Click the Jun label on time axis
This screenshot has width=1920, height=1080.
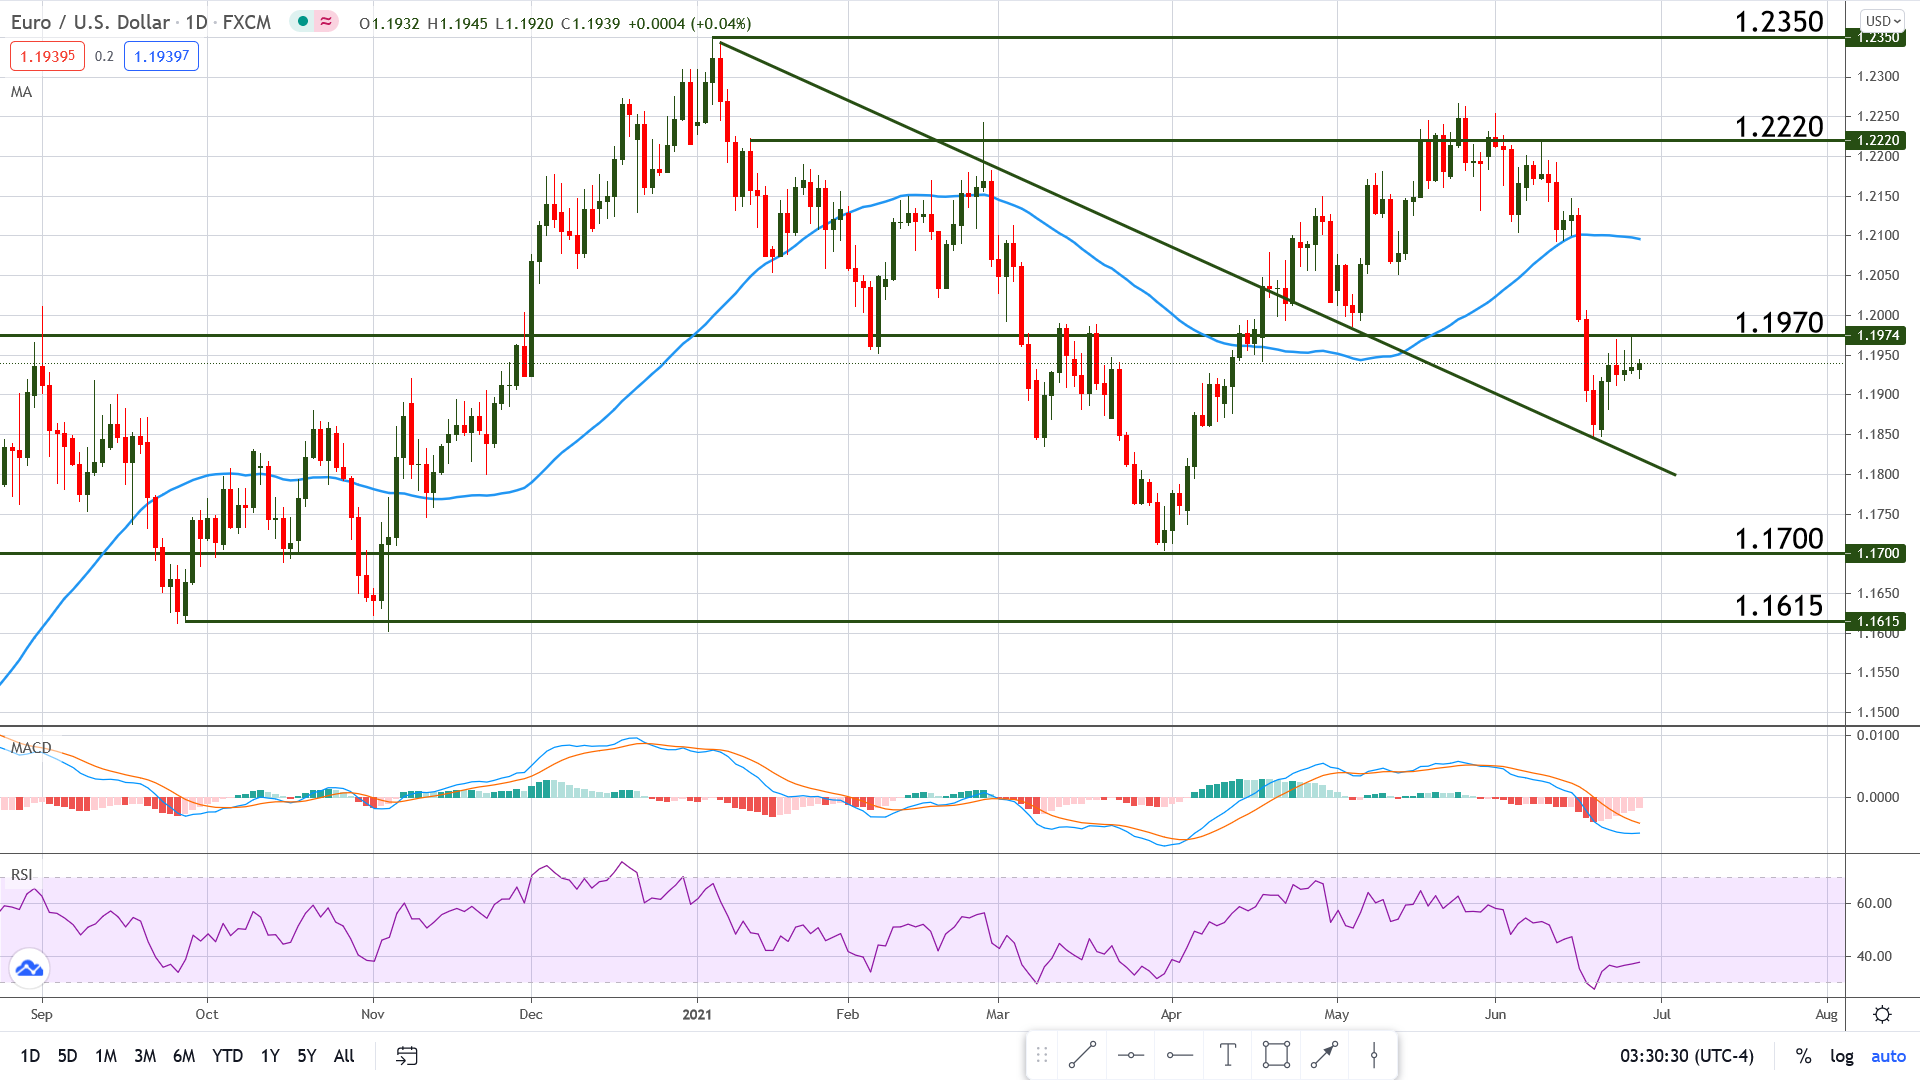(x=1495, y=1014)
